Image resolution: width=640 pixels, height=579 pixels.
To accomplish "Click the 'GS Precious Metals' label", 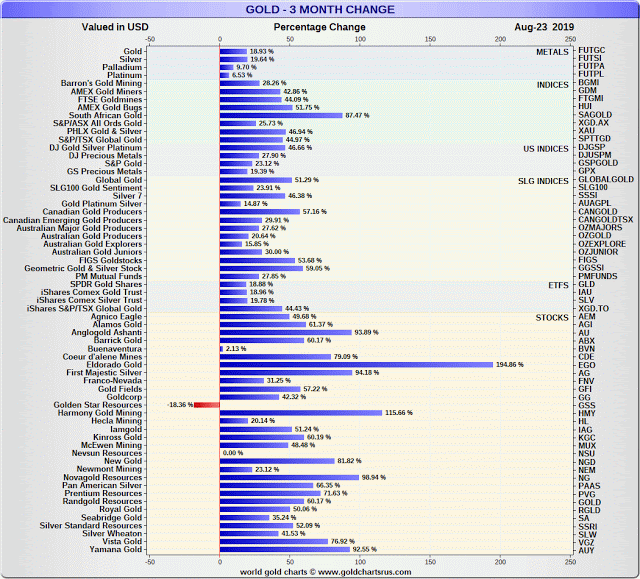I will pos(104,171).
